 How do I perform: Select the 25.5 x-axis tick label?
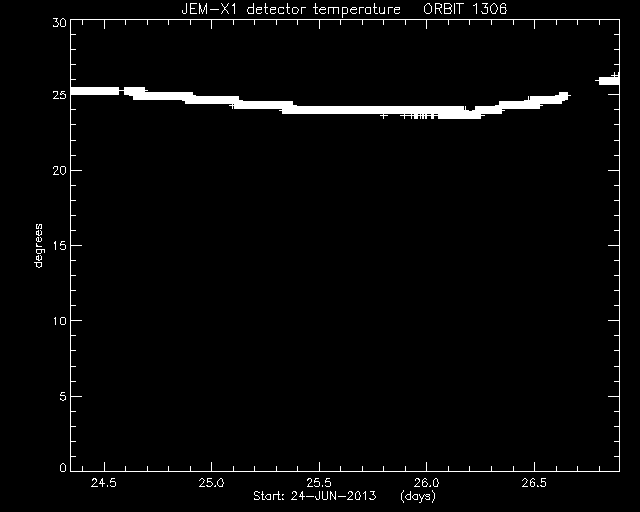(x=319, y=483)
